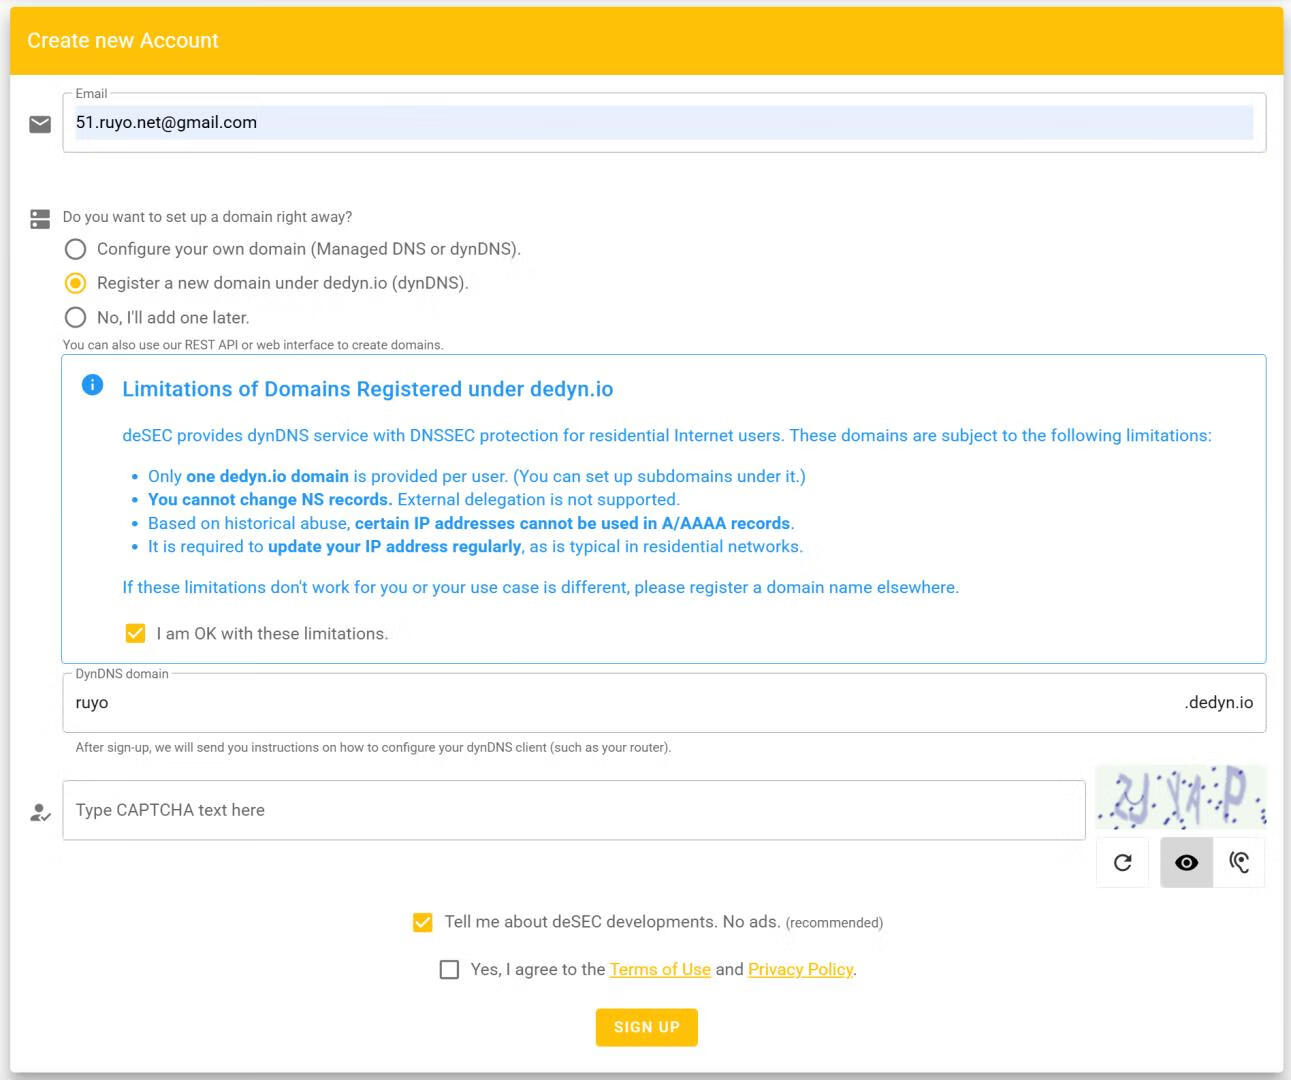
Task: Click the blue info icon in limitations box
Action: pyautogui.click(x=92, y=385)
